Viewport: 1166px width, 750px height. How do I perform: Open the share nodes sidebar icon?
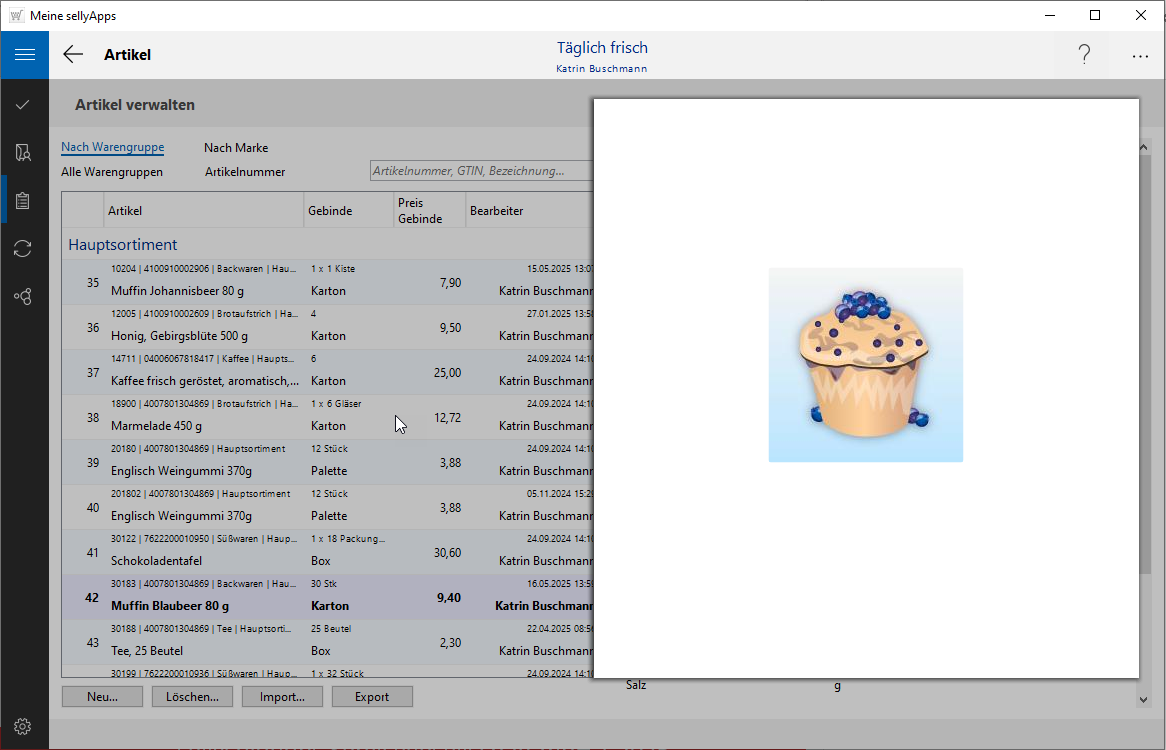click(x=23, y=297)
